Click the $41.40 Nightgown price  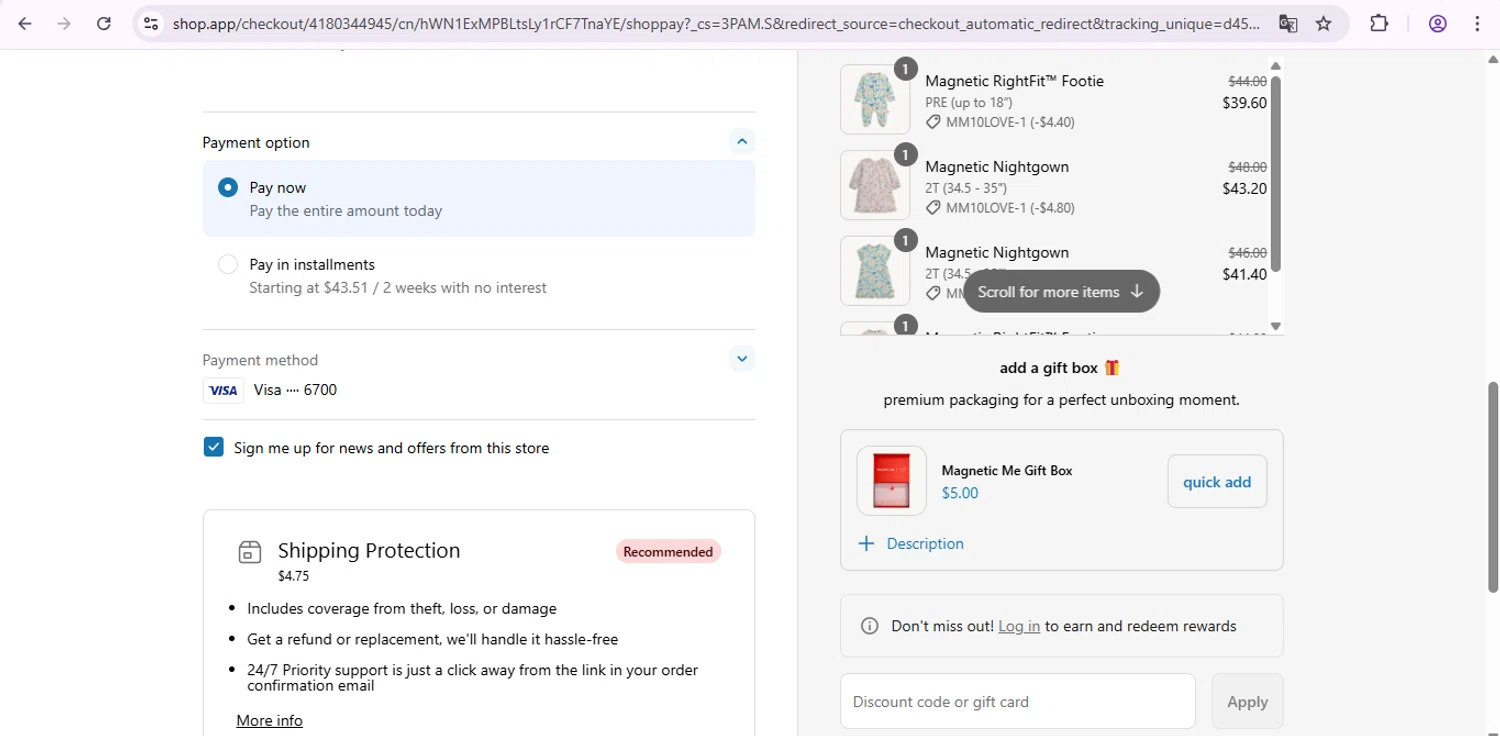pyautogui.click(x=1244, y=274)
